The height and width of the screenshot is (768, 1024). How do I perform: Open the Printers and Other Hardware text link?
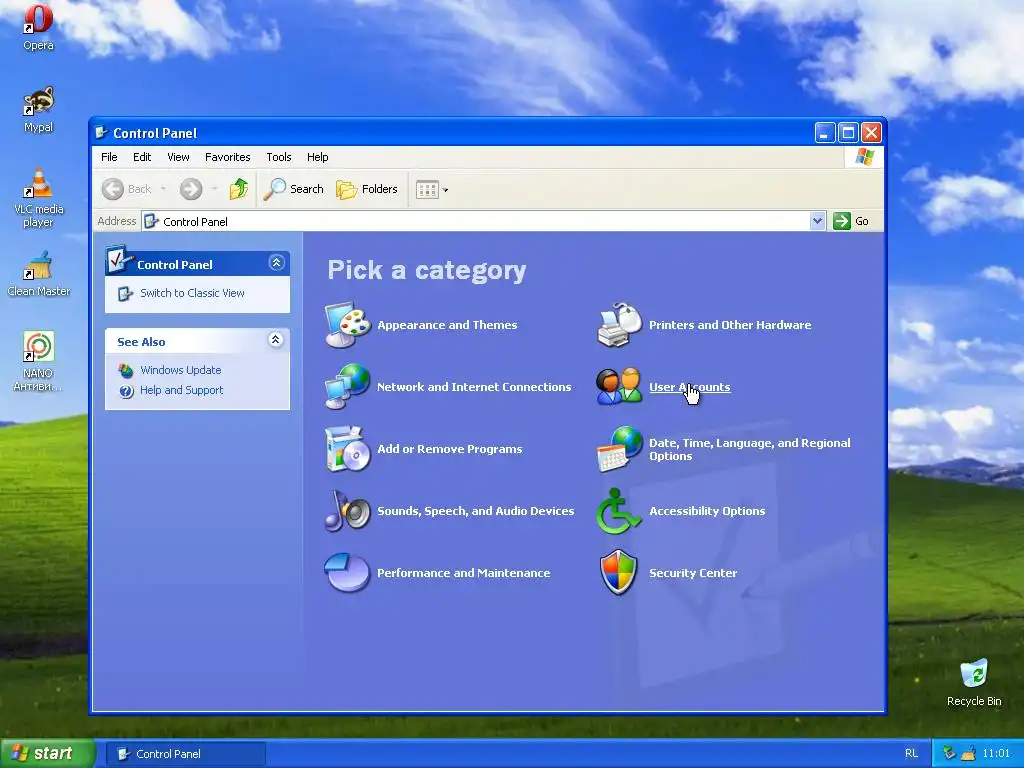(x=730, y=325)
